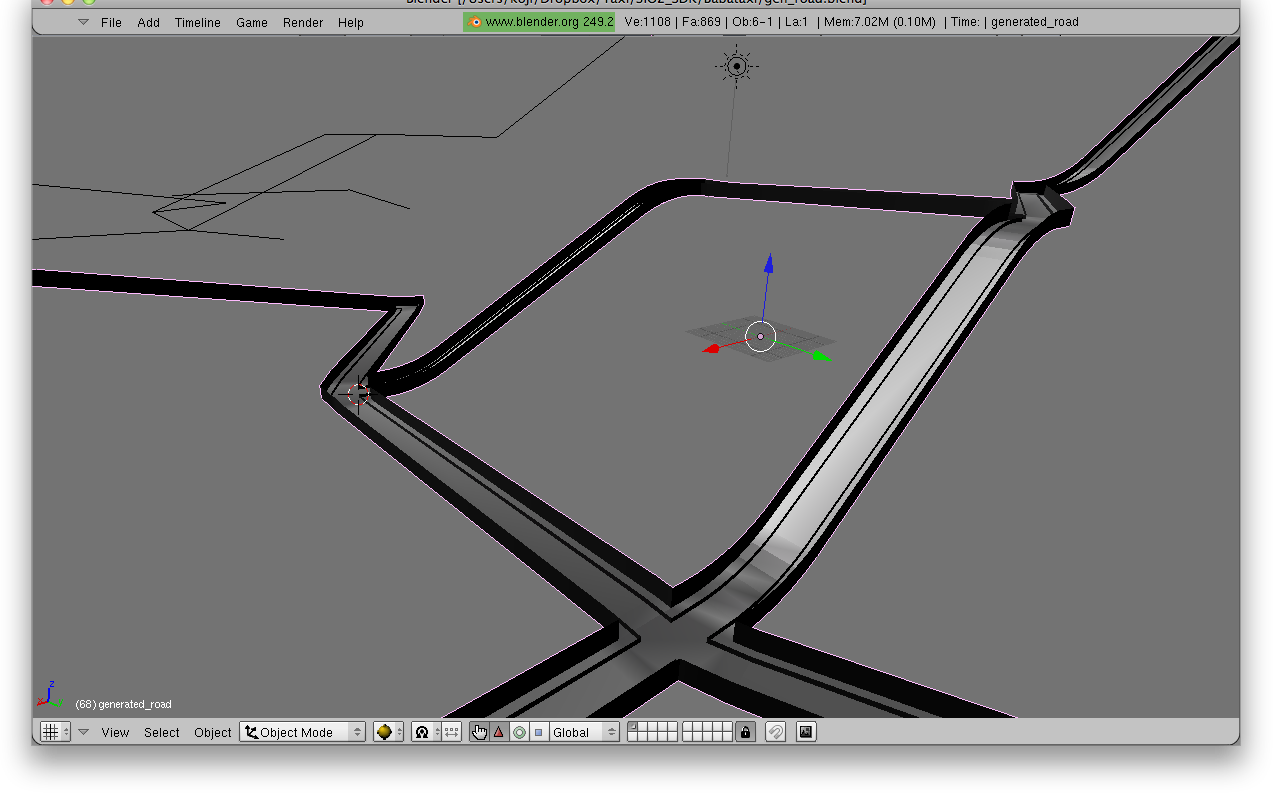Viewport: 1280px width, 800px height.
Task: Toggle the active first layer button
Action: click(x=633, y=727)
